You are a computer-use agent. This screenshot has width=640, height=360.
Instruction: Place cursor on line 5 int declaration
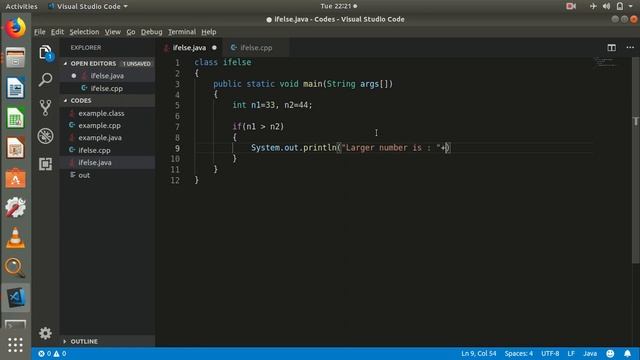[272, 105]
